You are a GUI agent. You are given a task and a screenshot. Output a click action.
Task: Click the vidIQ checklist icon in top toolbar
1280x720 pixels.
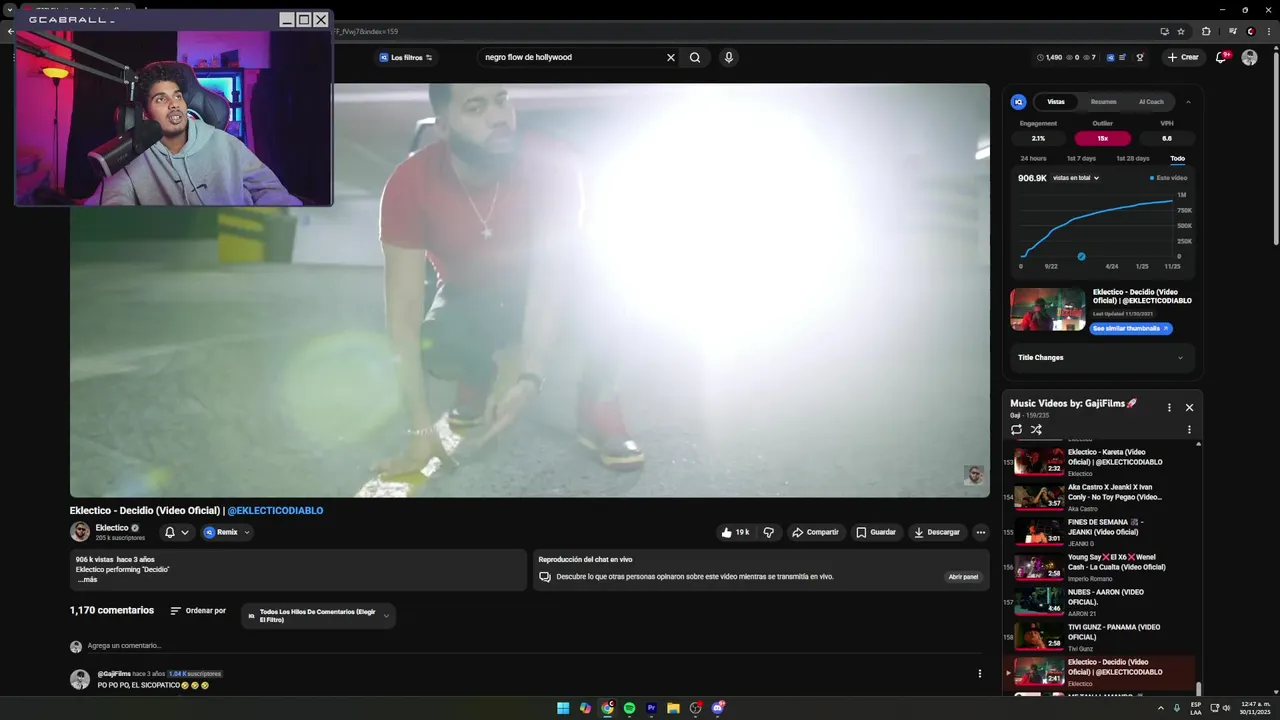[x=1123, y=57]
